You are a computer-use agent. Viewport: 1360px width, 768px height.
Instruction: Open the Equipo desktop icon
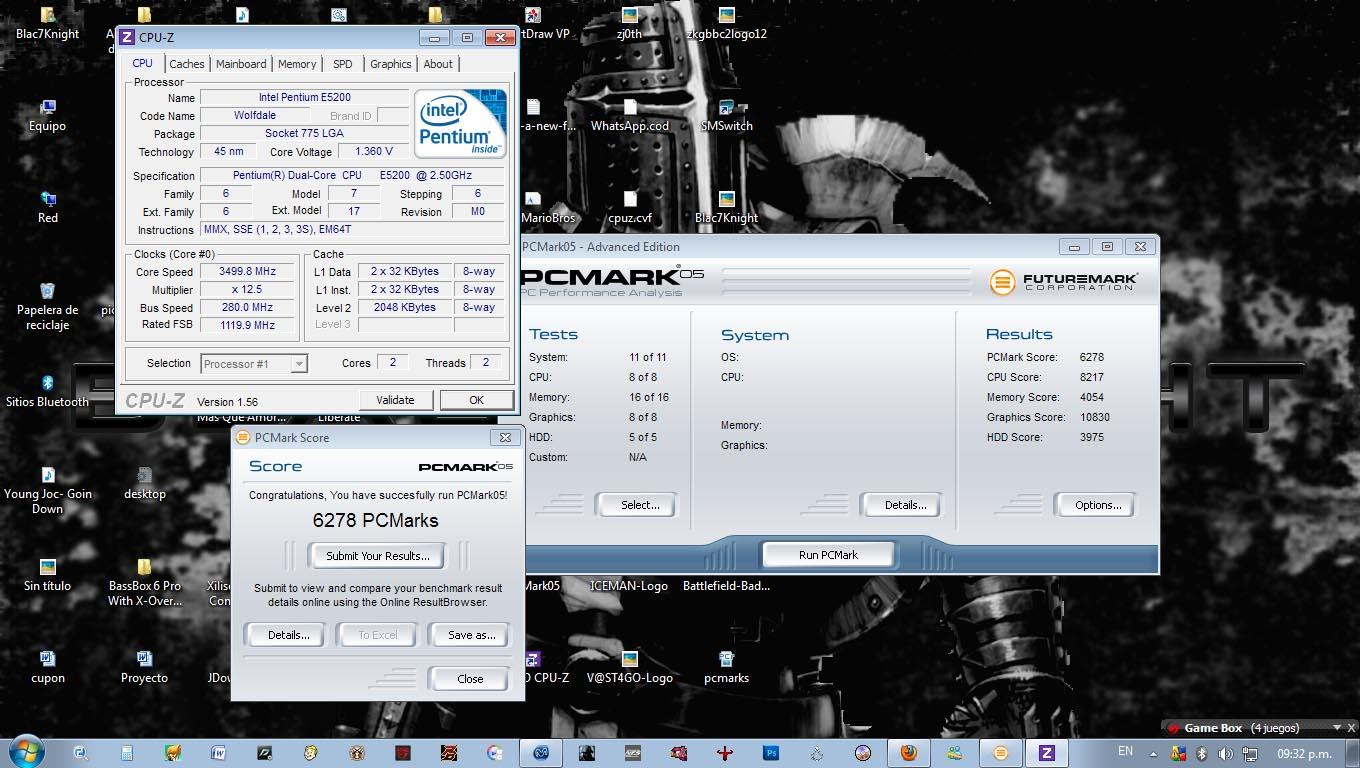tap(47, 115)
